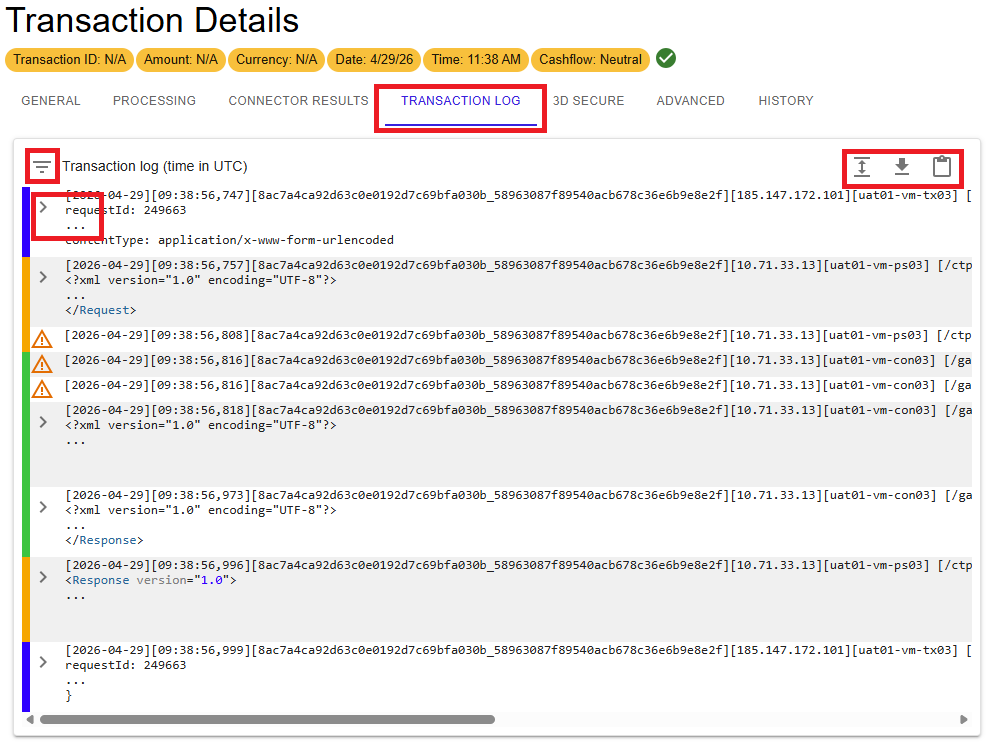Open the Processing tab
Viewport: 990px width, 744px height.
(154, 101)
